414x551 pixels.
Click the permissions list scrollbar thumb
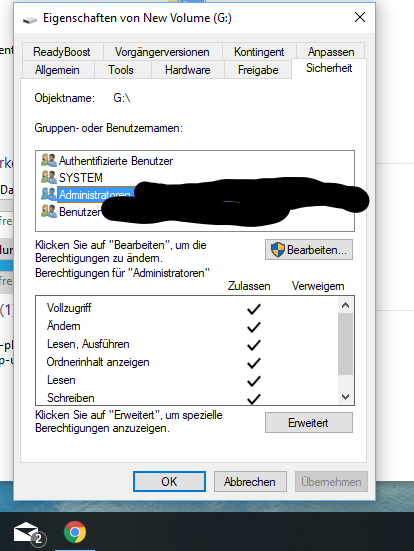click(x=345, y=344)
